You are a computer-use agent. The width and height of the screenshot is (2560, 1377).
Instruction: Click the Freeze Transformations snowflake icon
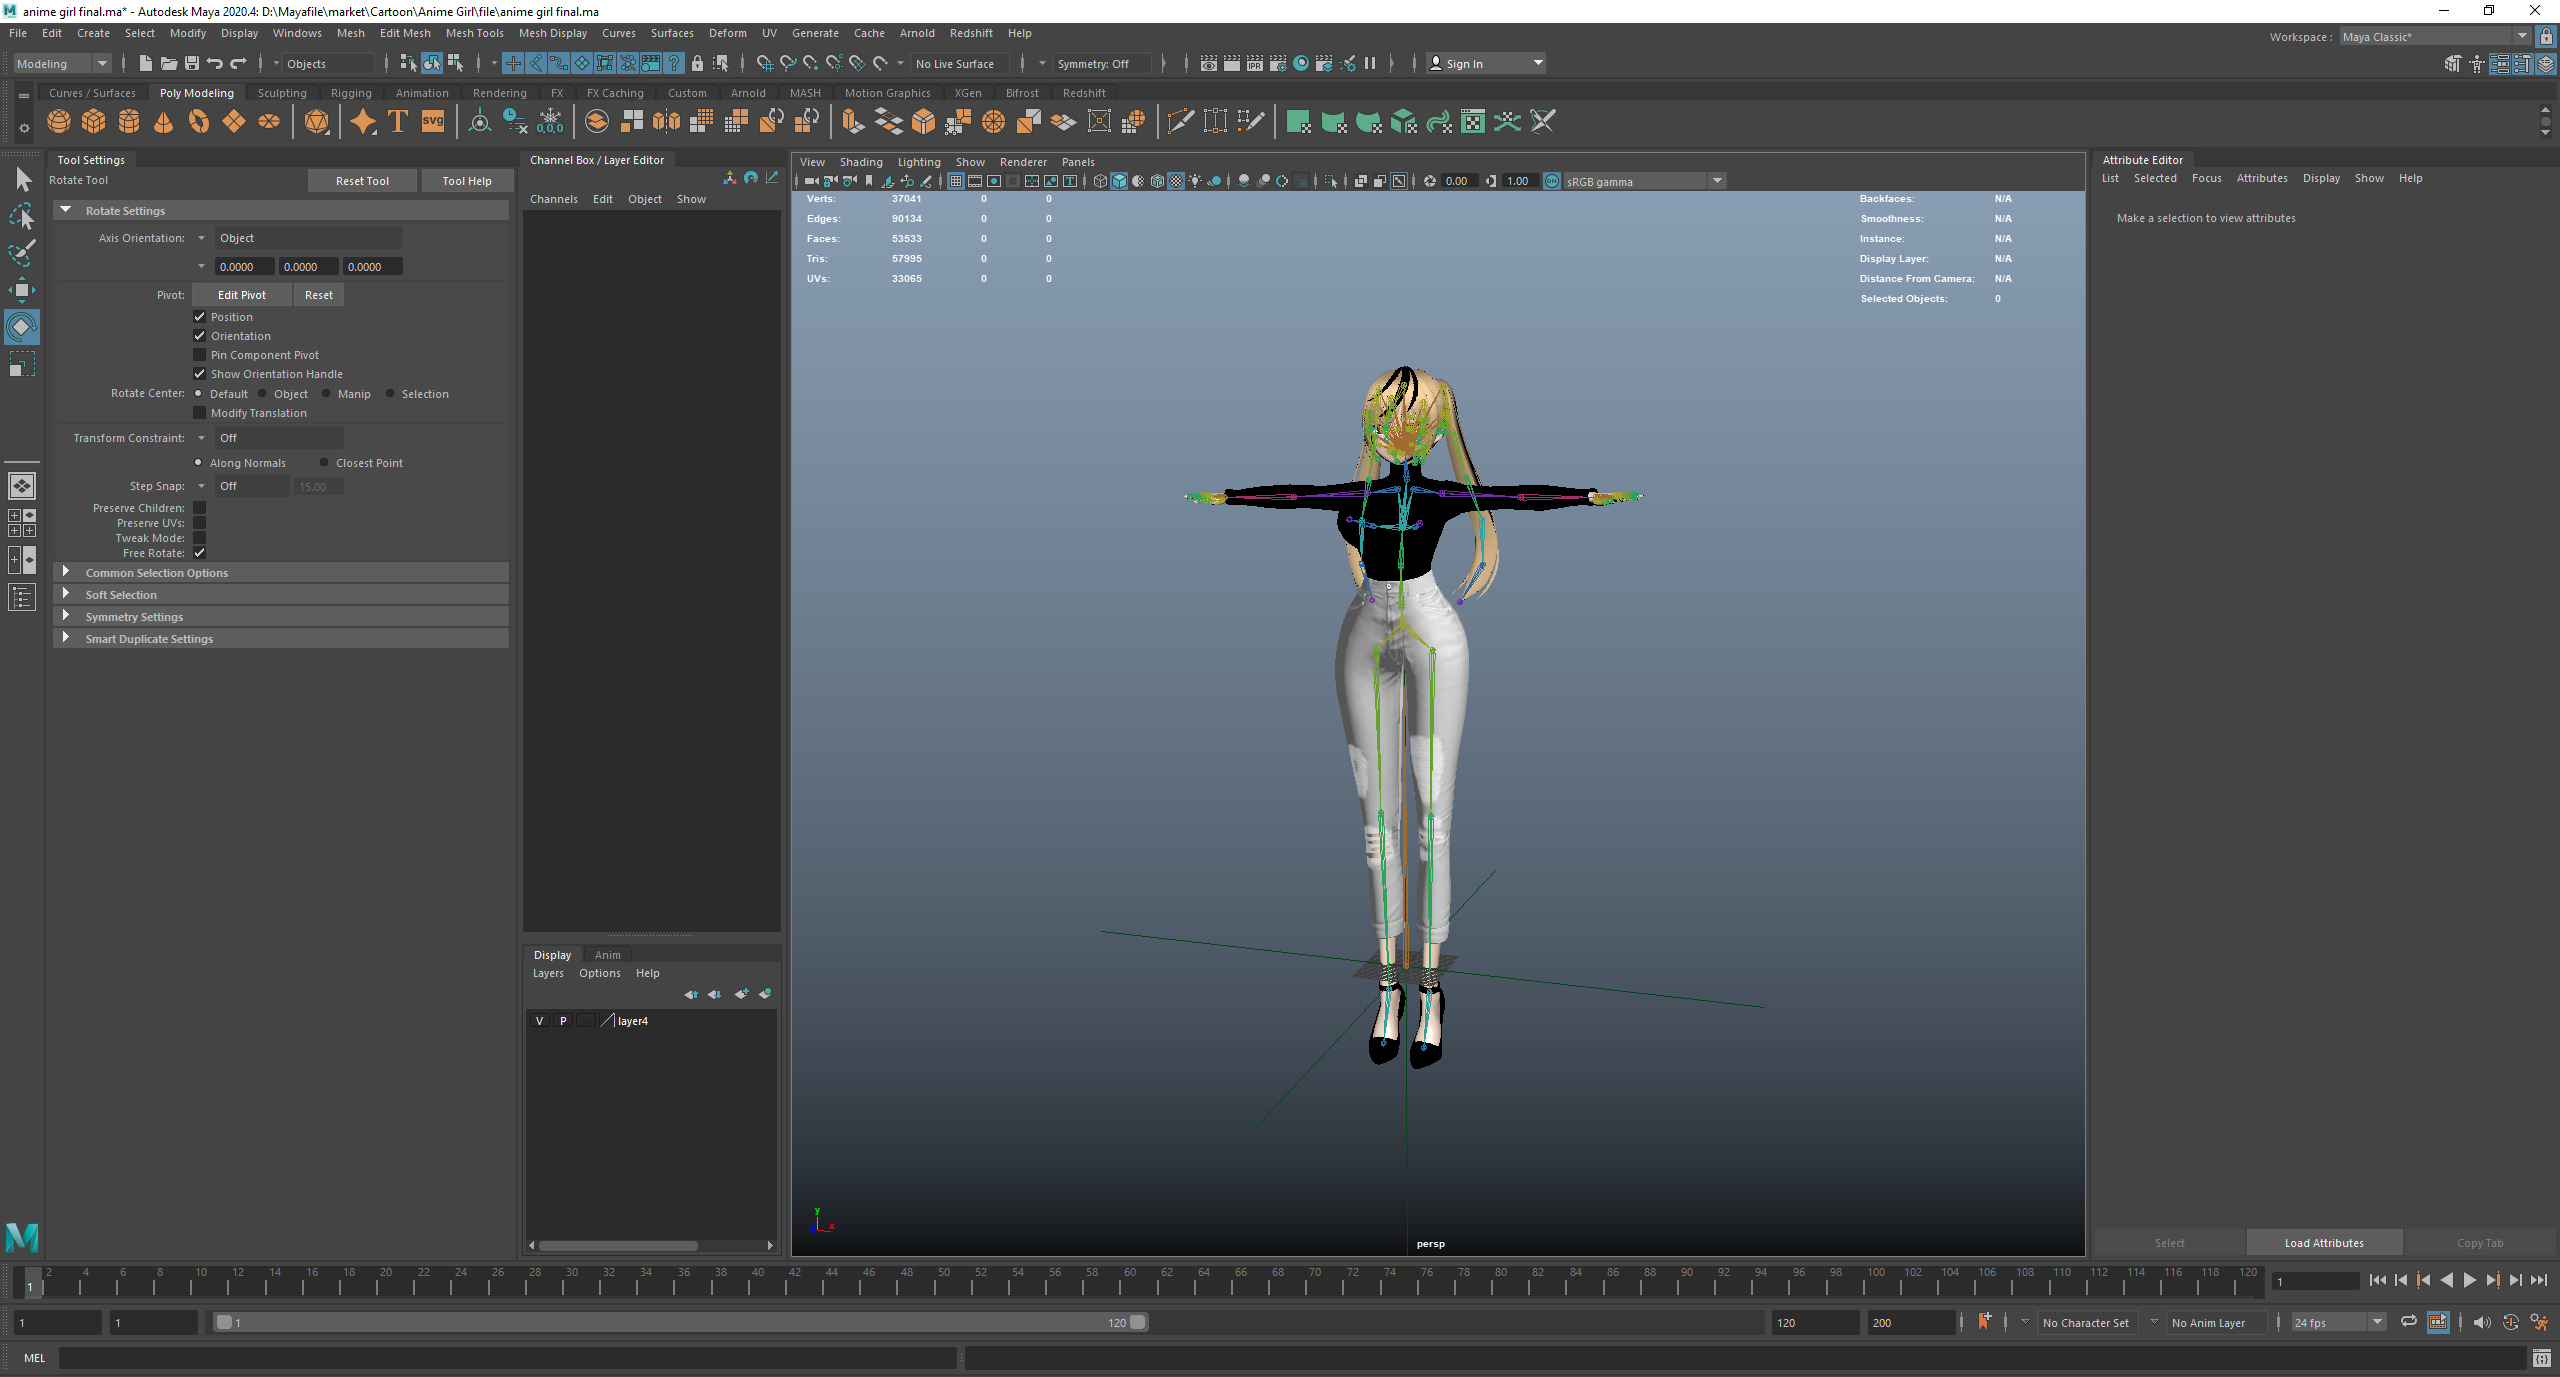550,122
